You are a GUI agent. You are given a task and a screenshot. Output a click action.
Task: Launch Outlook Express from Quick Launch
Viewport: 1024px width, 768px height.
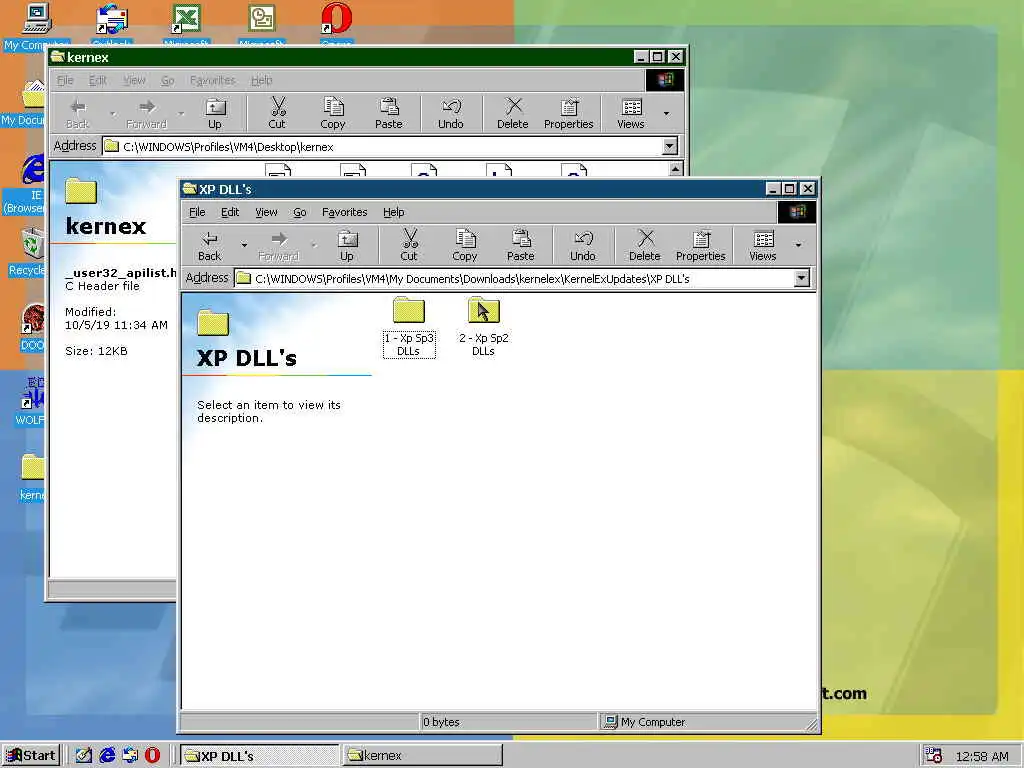point(129,756)
